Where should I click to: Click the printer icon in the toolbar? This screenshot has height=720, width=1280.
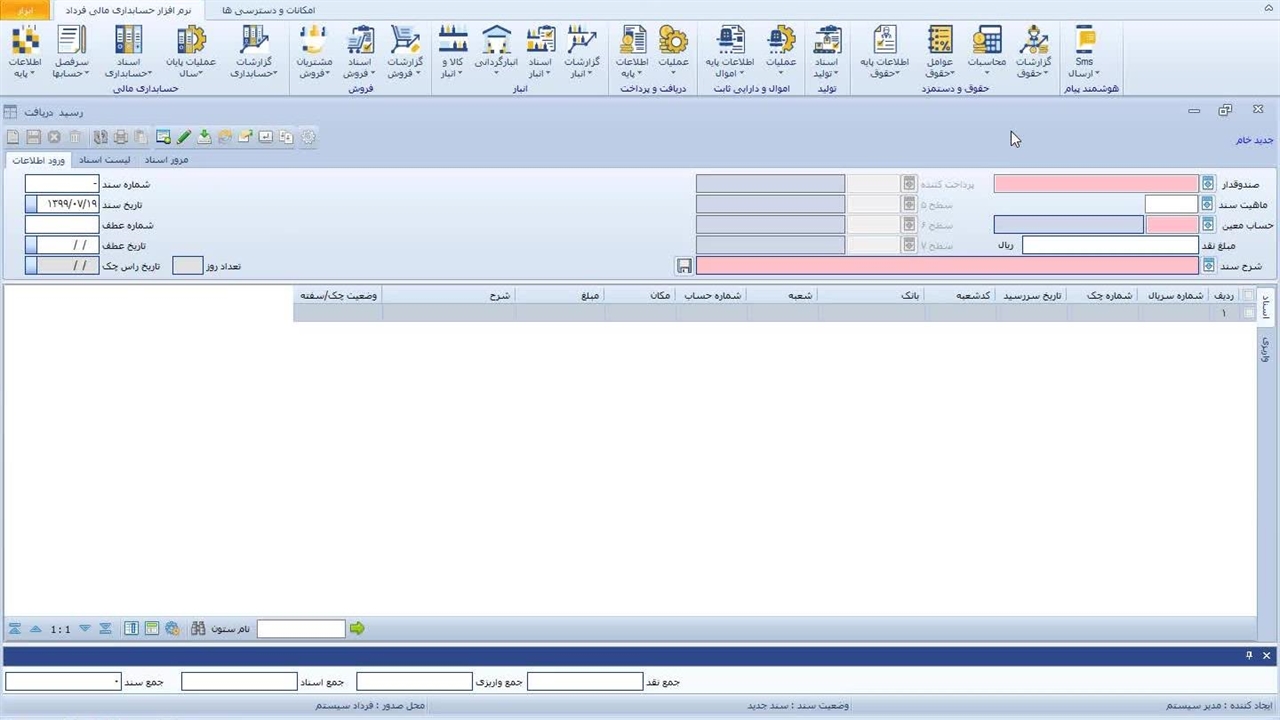pyautogui.click(x=121, y=137)
